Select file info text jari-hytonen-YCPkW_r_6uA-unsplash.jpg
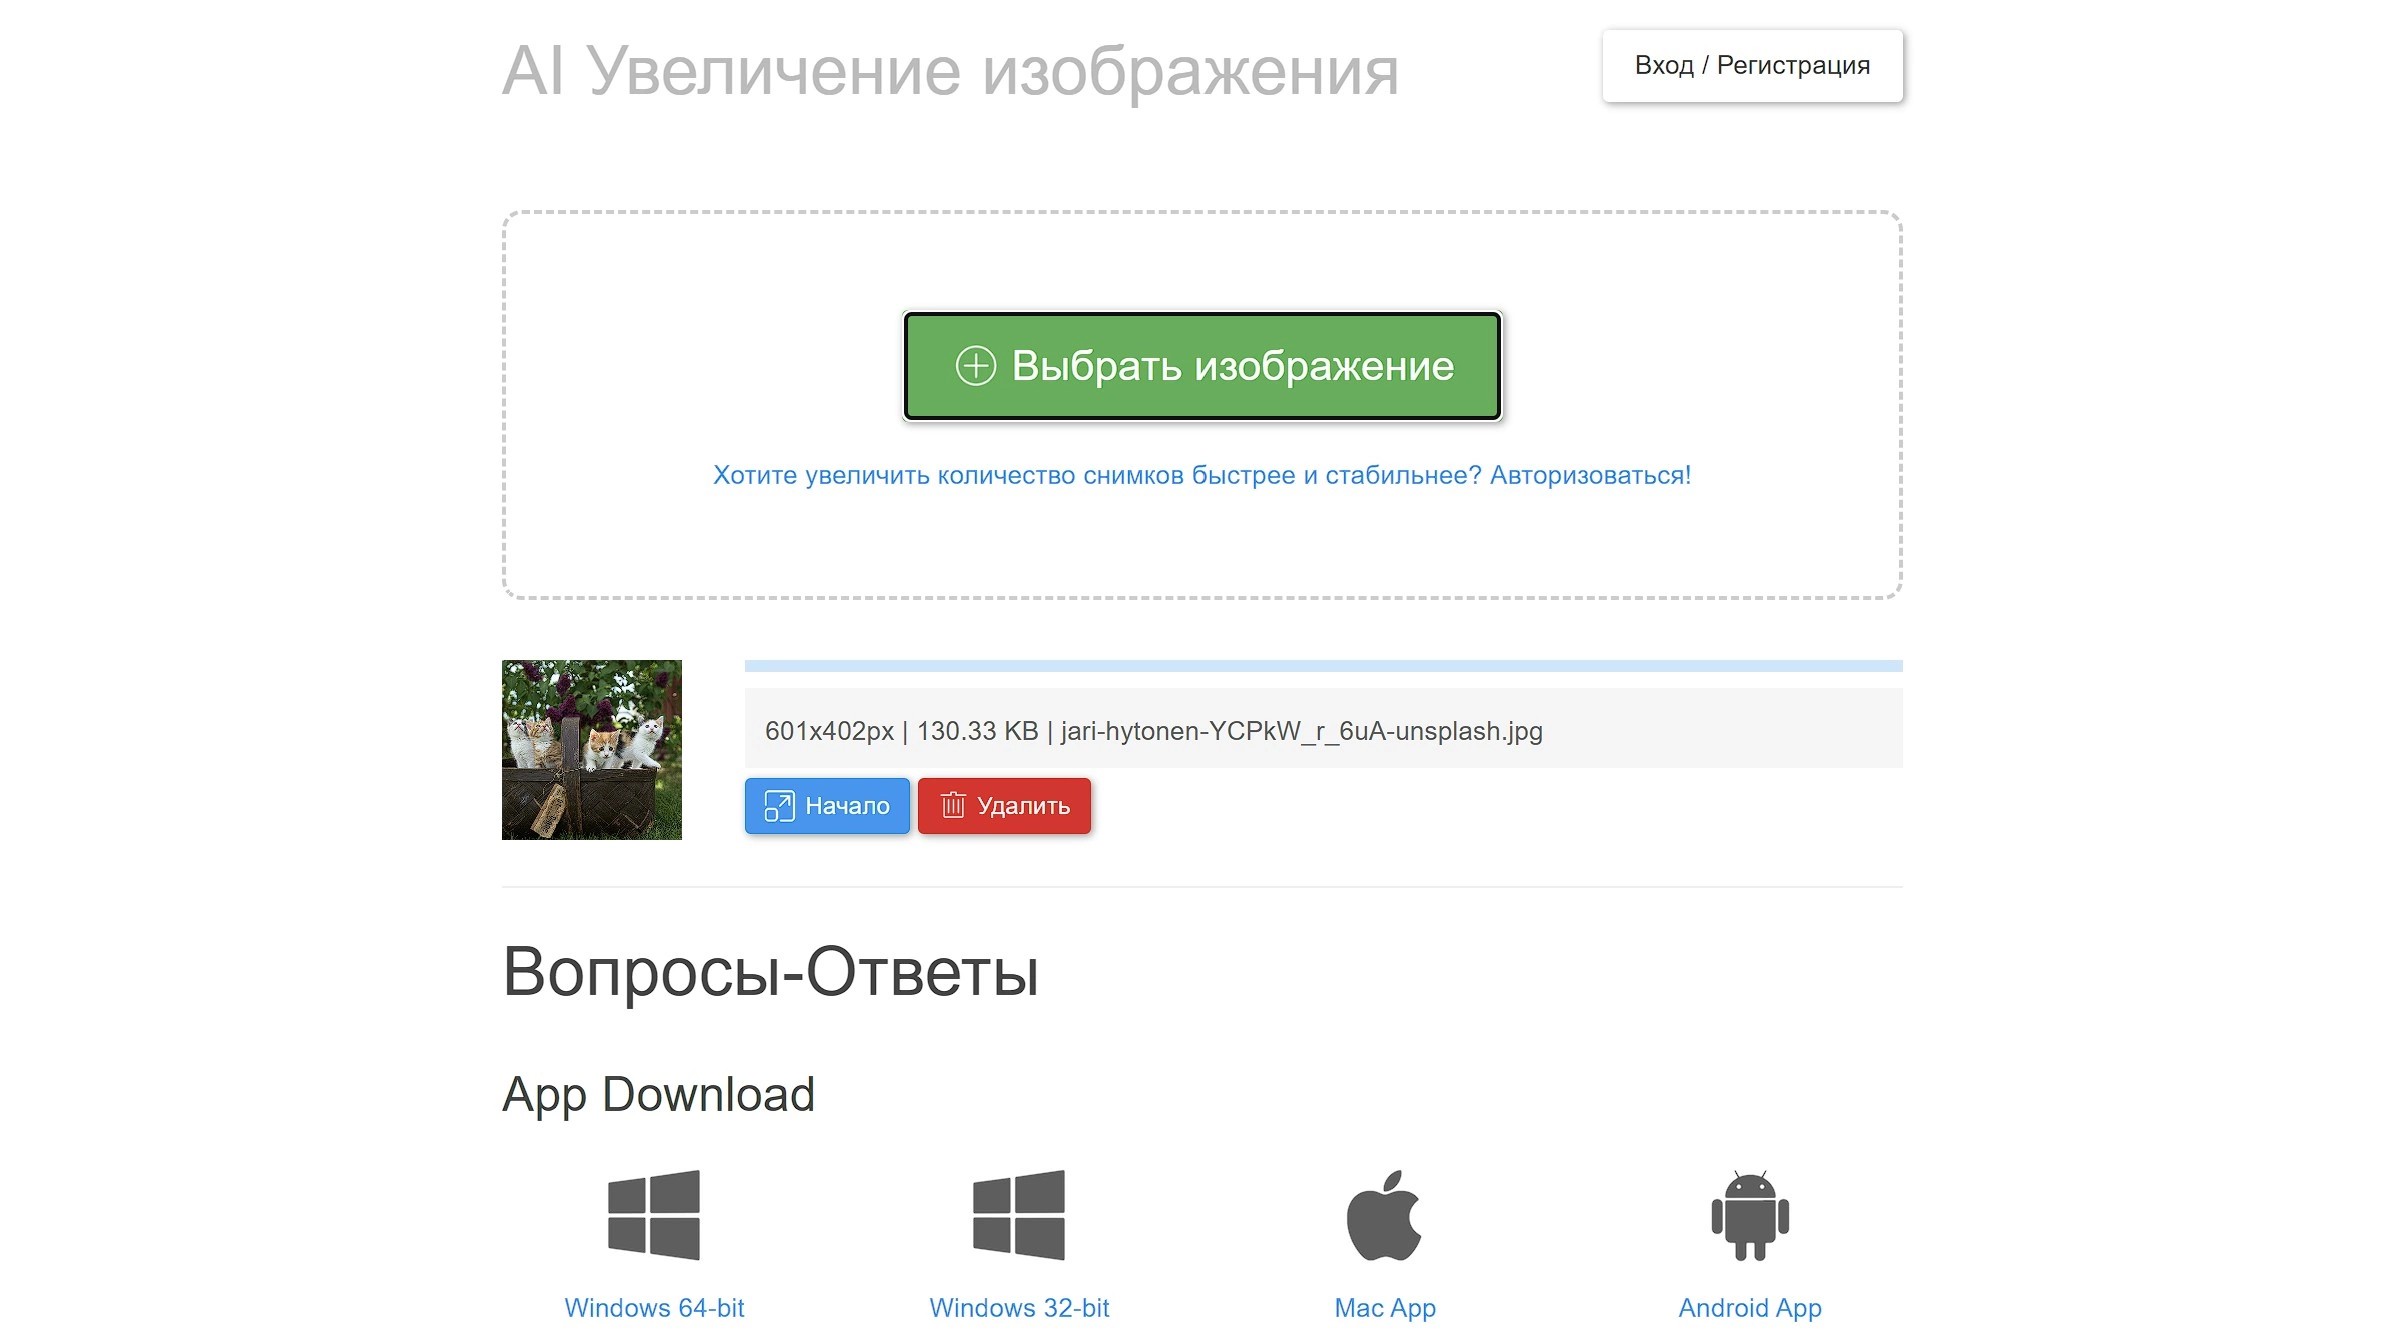 [x=1301, y=731]
